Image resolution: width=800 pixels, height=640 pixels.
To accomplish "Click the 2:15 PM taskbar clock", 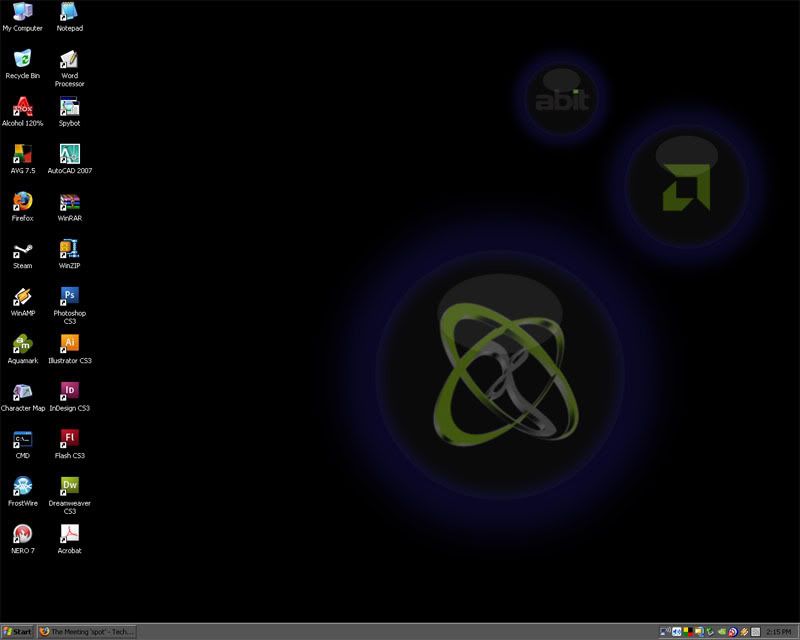I will pos(779,632).
